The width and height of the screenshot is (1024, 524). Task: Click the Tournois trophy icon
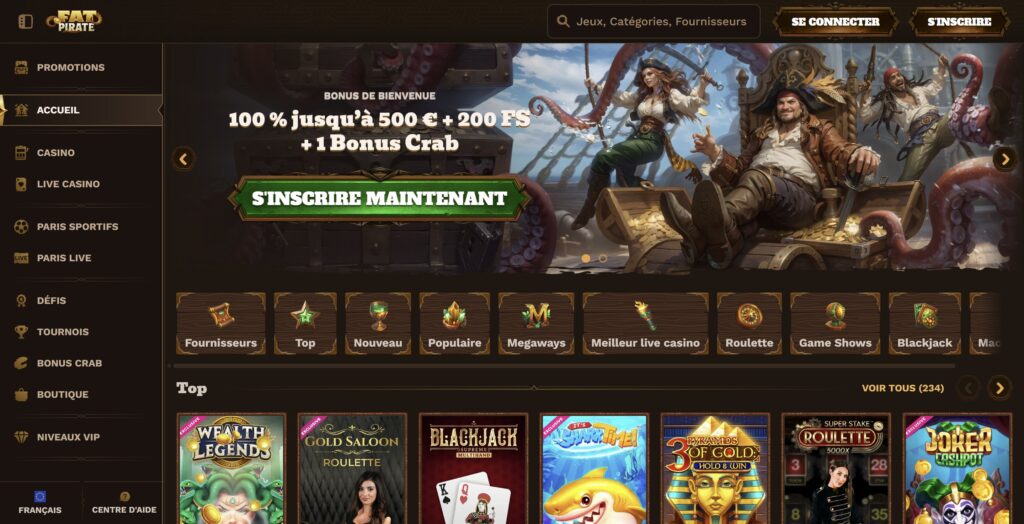point(22,332)
